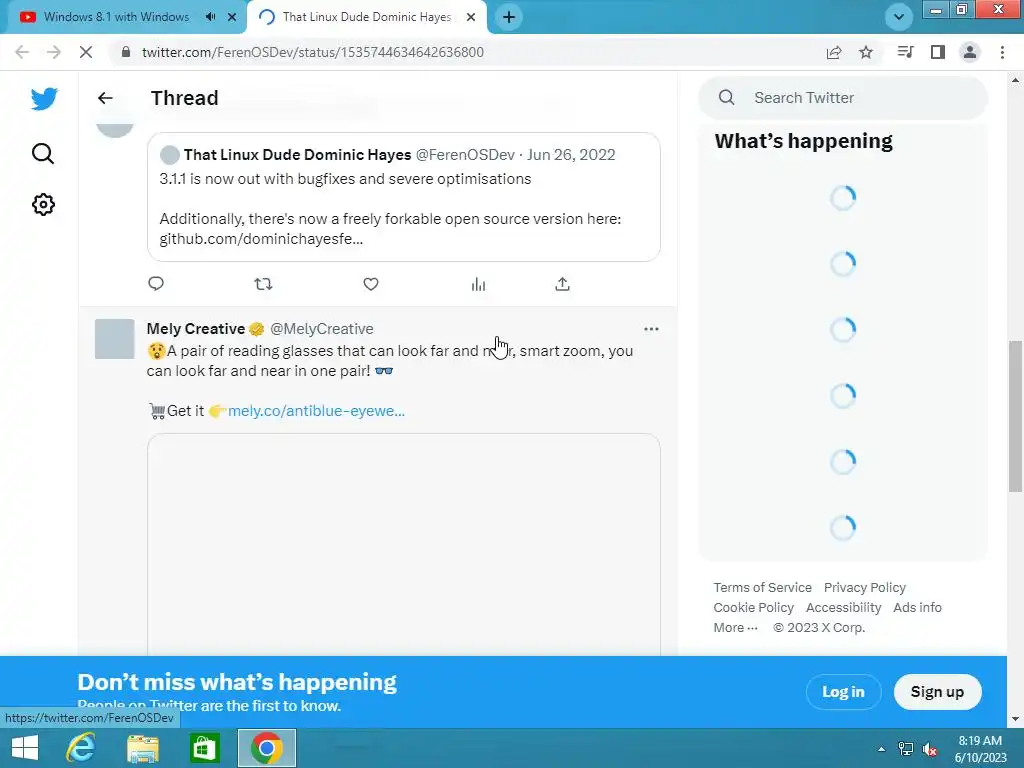Image resolution: width=1024 pixels, height=768 pixels.
Task: Open a new tab with plus button
Action: (509, 17)
